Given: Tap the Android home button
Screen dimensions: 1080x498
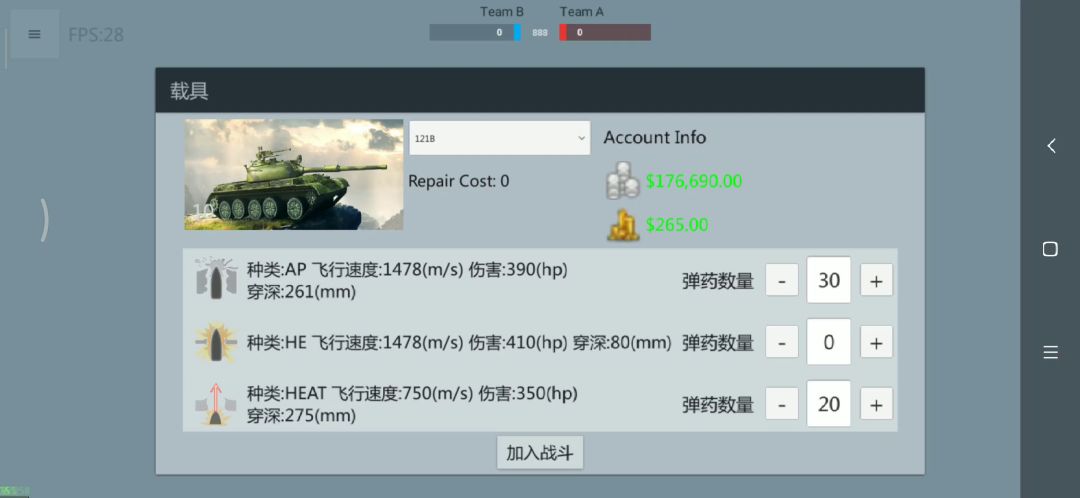Looking at the screenshot, I should tap(1050, 249).
